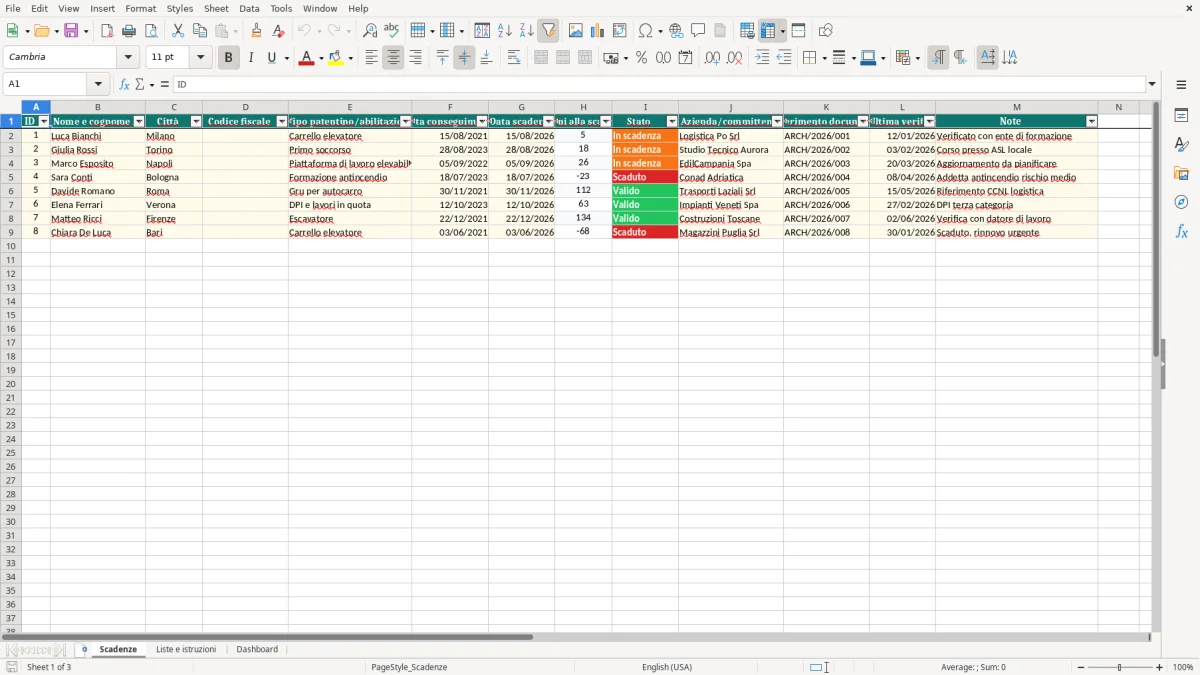The width and height of the screenshot is (1200, 675).
Task: Click the Save document icon
Action: [71, 31]
